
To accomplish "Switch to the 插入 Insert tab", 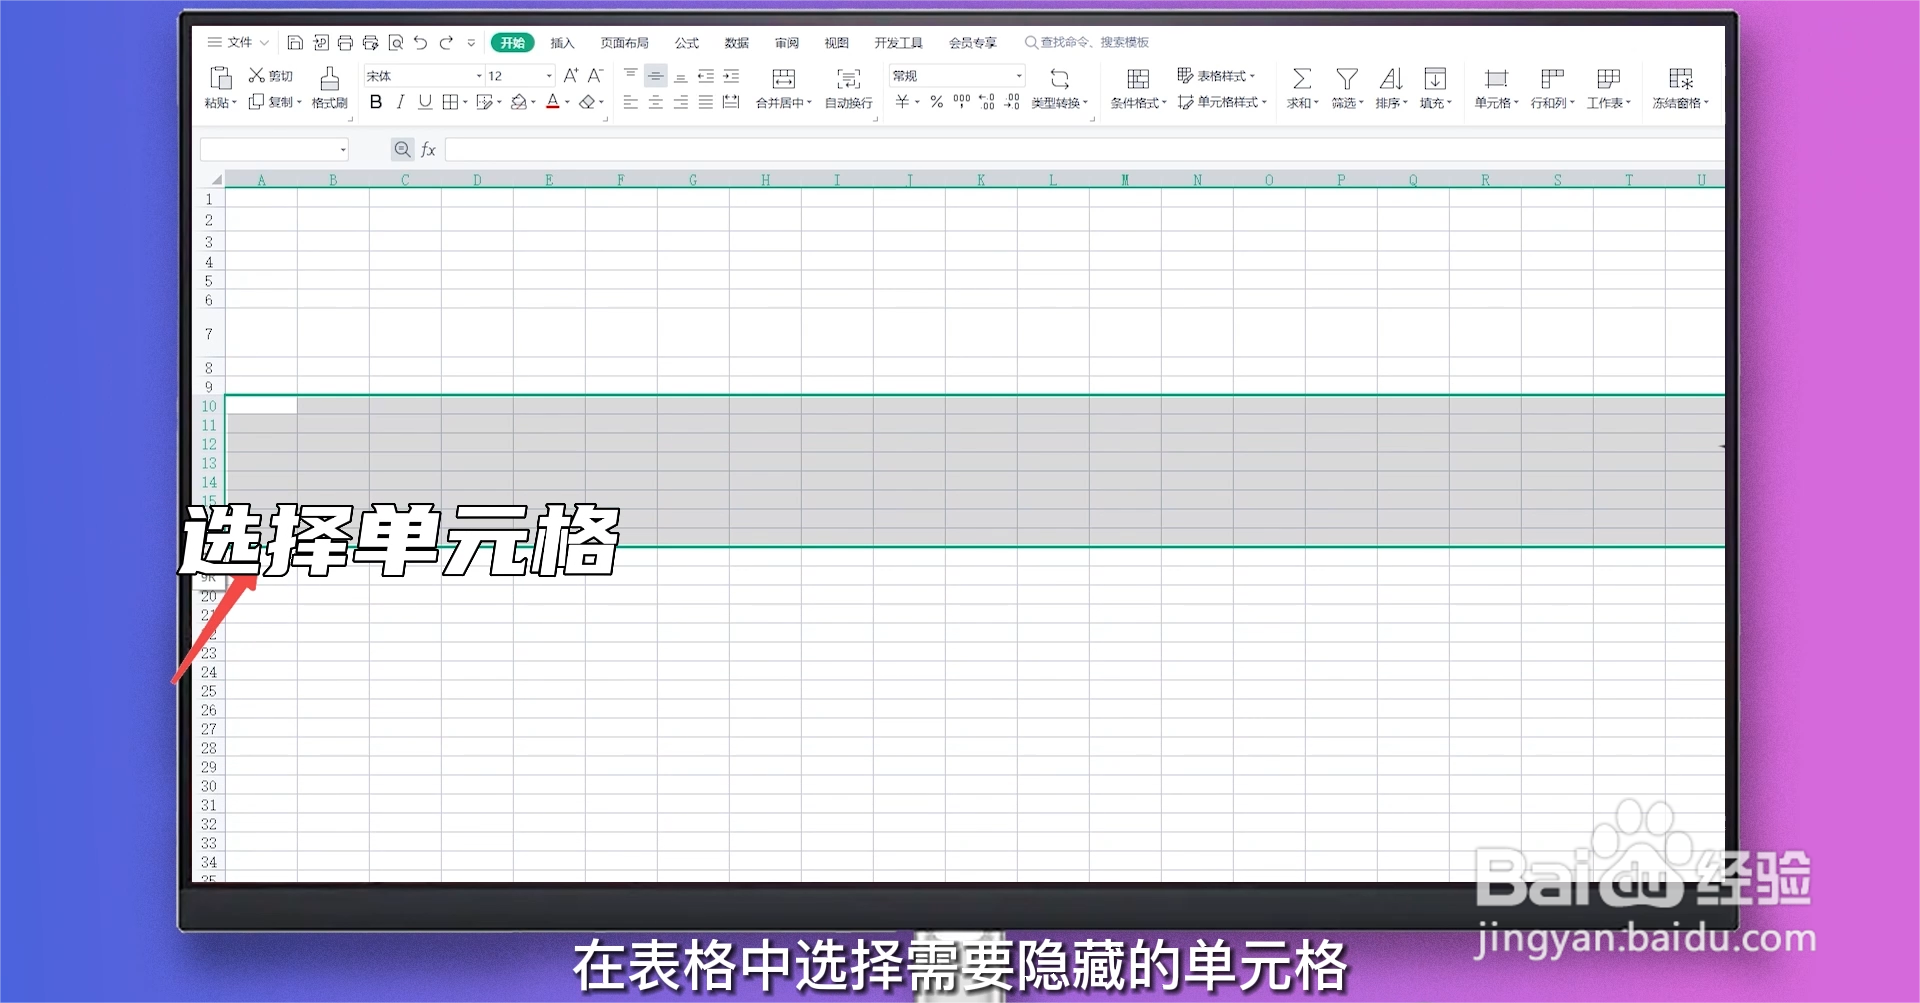I will click(x=563, y=43).
